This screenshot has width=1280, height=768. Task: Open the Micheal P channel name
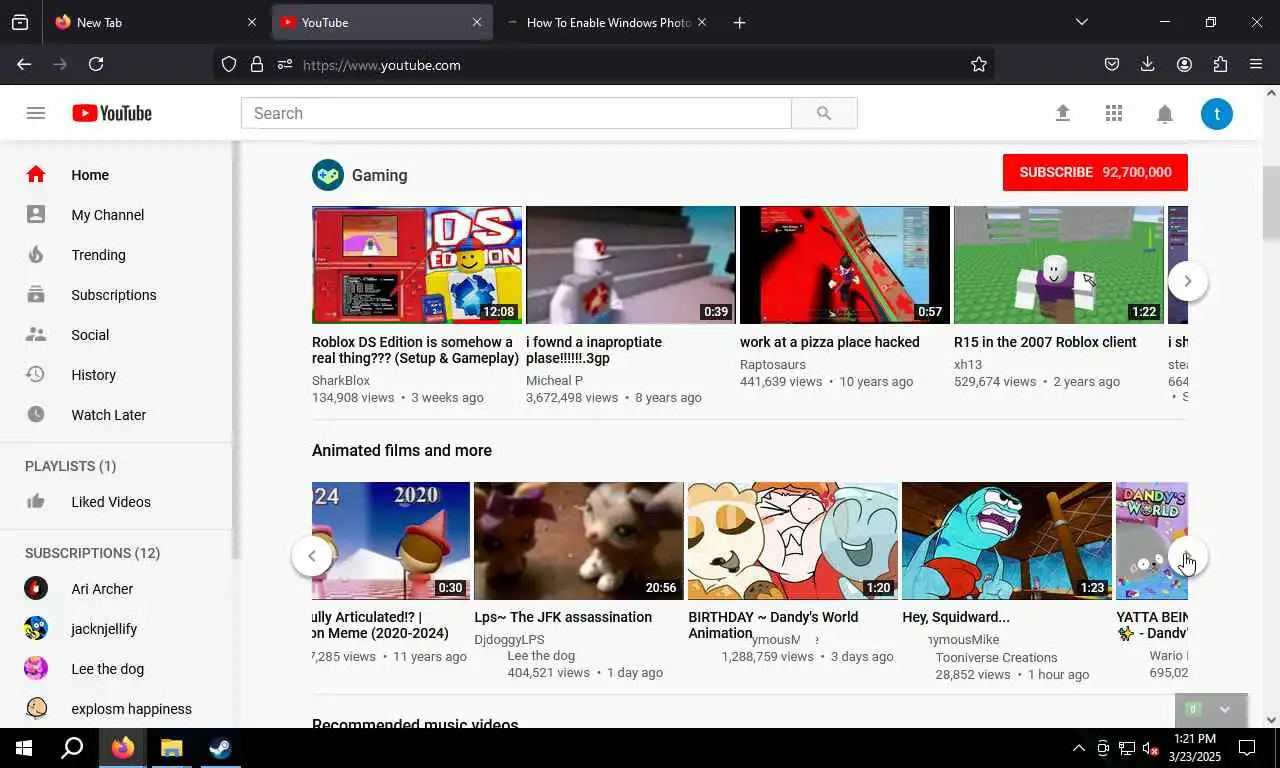point(554,381)
